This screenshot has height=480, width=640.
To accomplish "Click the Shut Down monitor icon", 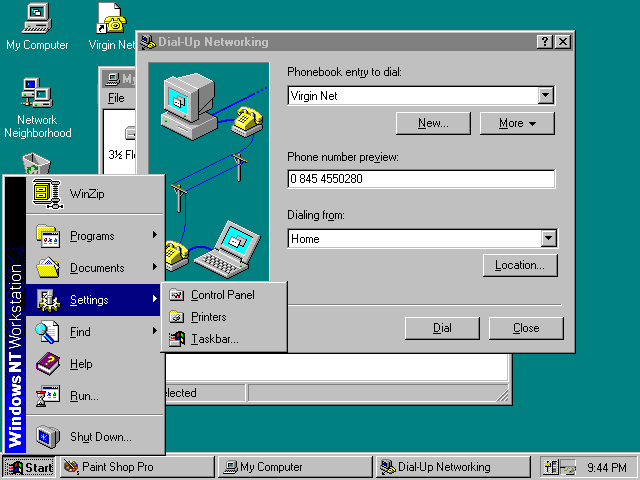I will click(x=47, y=436).
